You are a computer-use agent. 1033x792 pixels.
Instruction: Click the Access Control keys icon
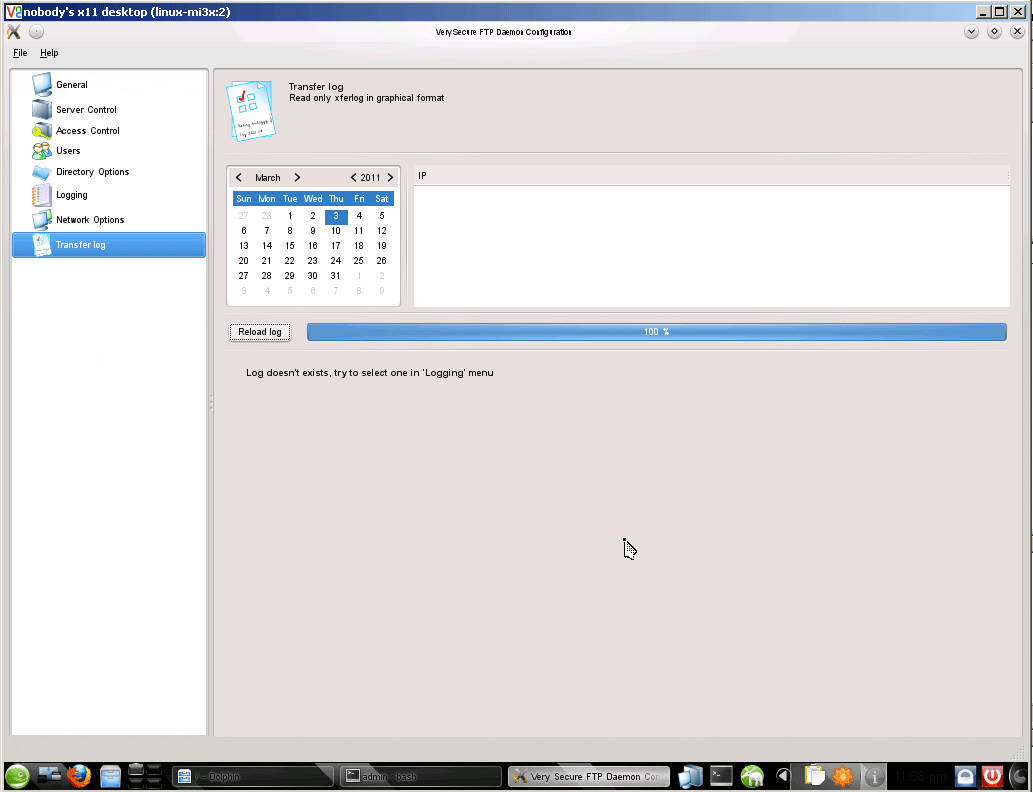(x=42, y=130)
